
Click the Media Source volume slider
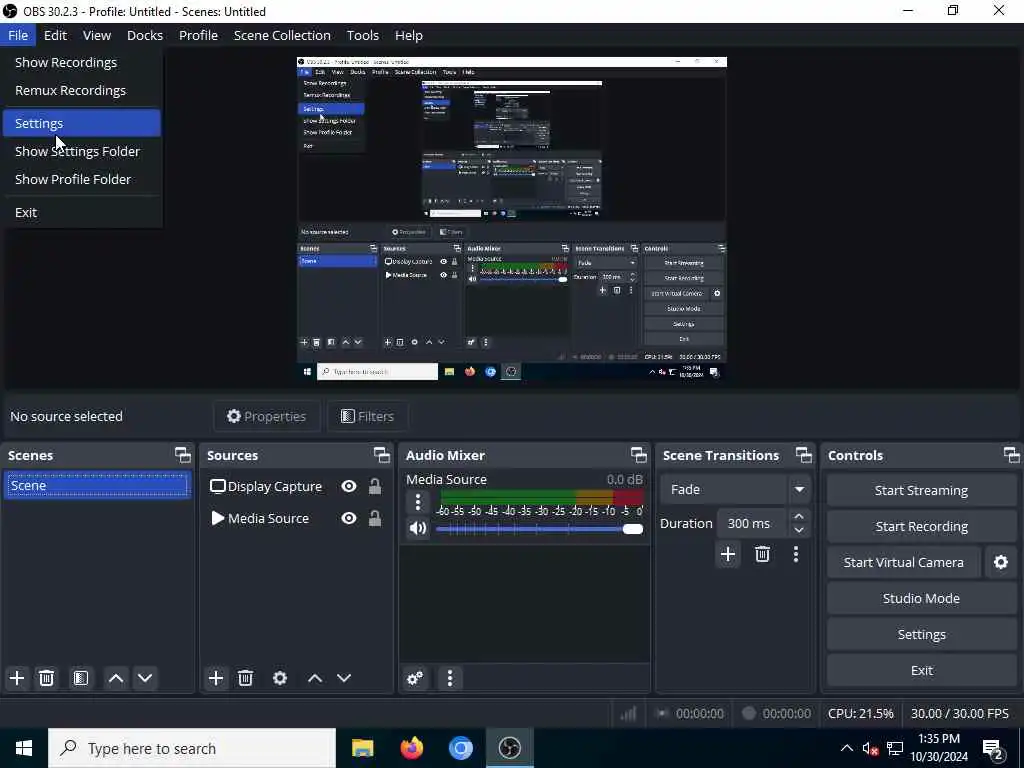click(x=539, y=529)
